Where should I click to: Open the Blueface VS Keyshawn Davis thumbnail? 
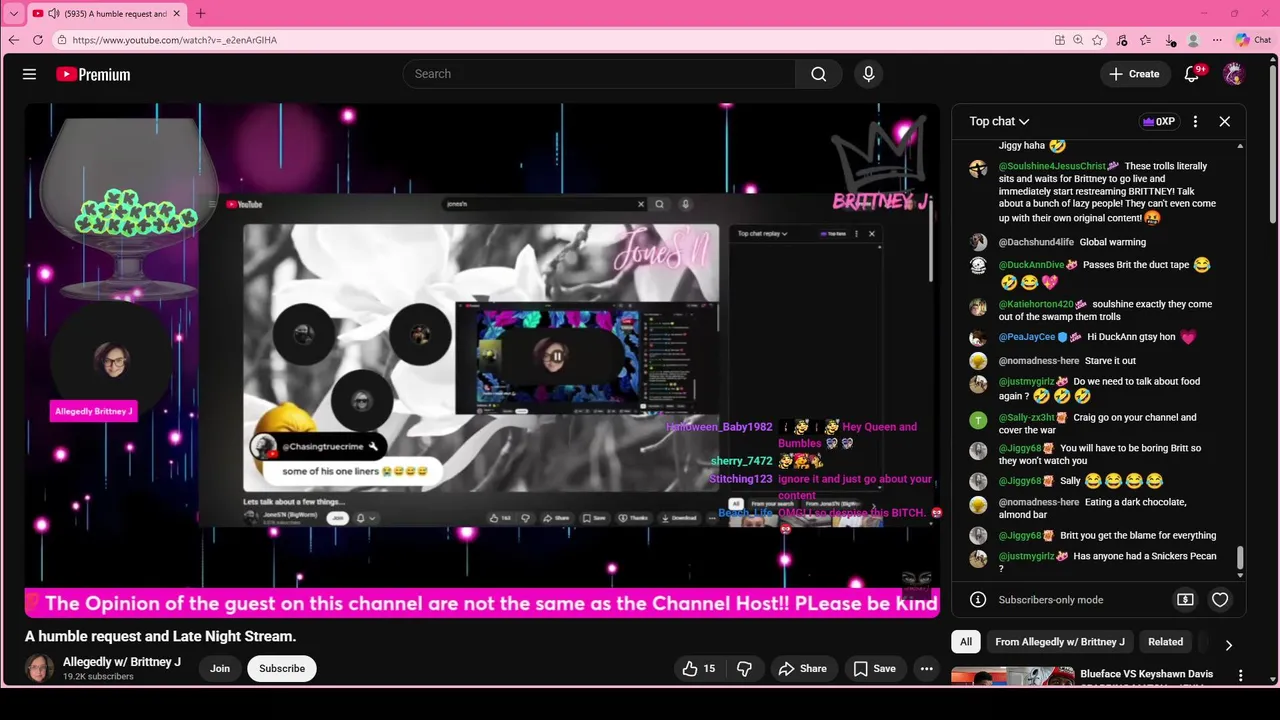point(1012,676)
